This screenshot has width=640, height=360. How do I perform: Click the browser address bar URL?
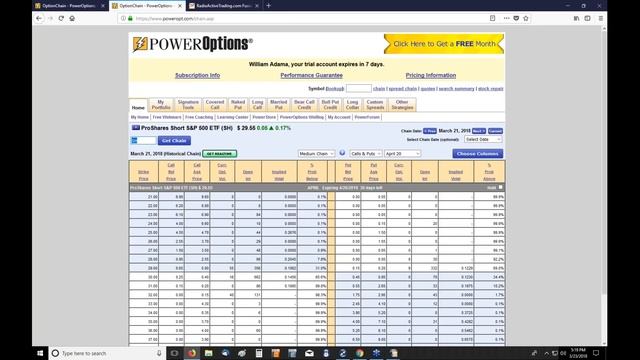[175, 19]
